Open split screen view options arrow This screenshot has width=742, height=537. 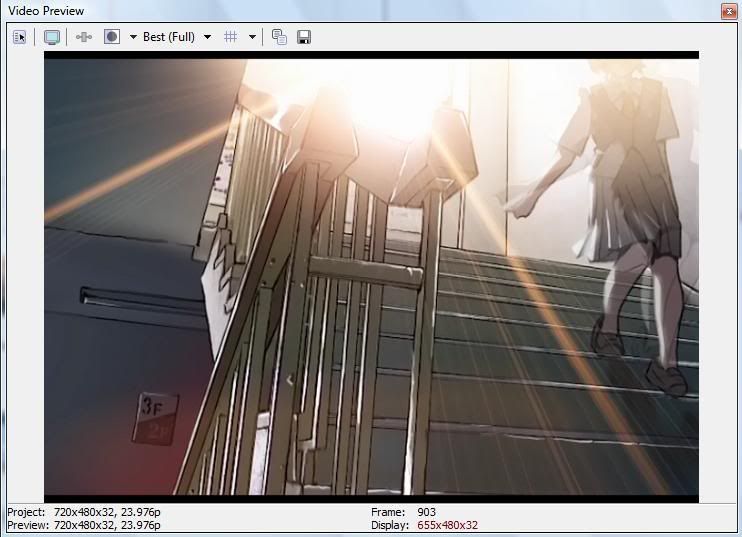coord(133,37)
